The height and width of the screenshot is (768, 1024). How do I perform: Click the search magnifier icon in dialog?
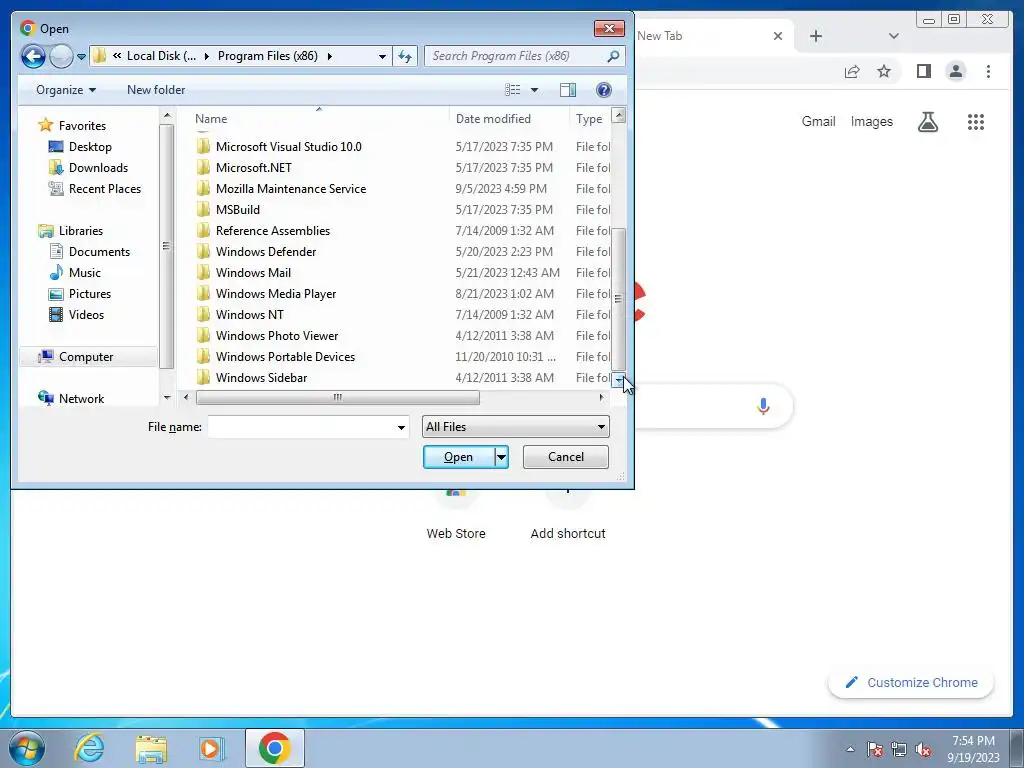click(613, 56)
